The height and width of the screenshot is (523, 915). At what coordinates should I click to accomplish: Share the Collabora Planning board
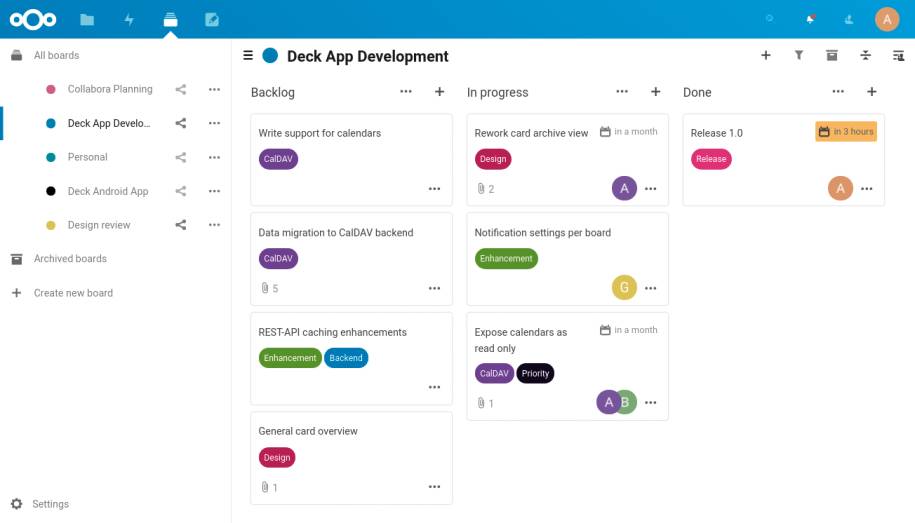tap(181, 89)
